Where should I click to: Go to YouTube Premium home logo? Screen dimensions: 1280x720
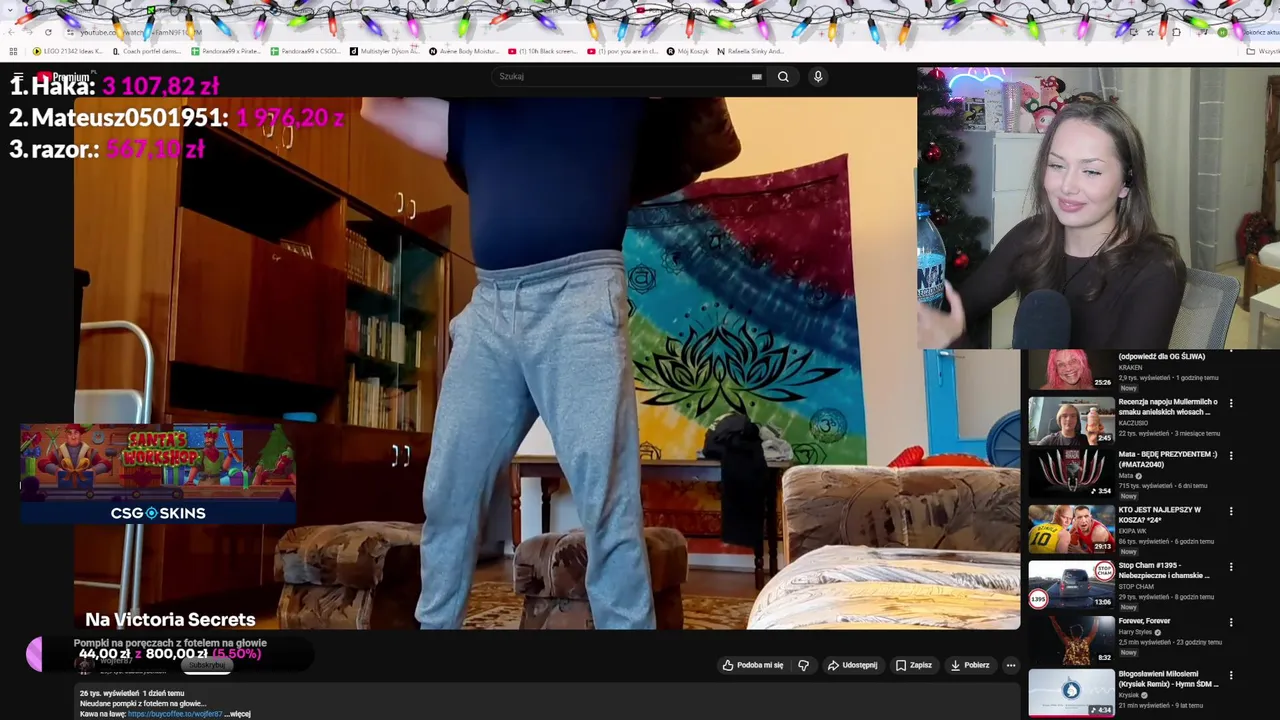point(64,77)
